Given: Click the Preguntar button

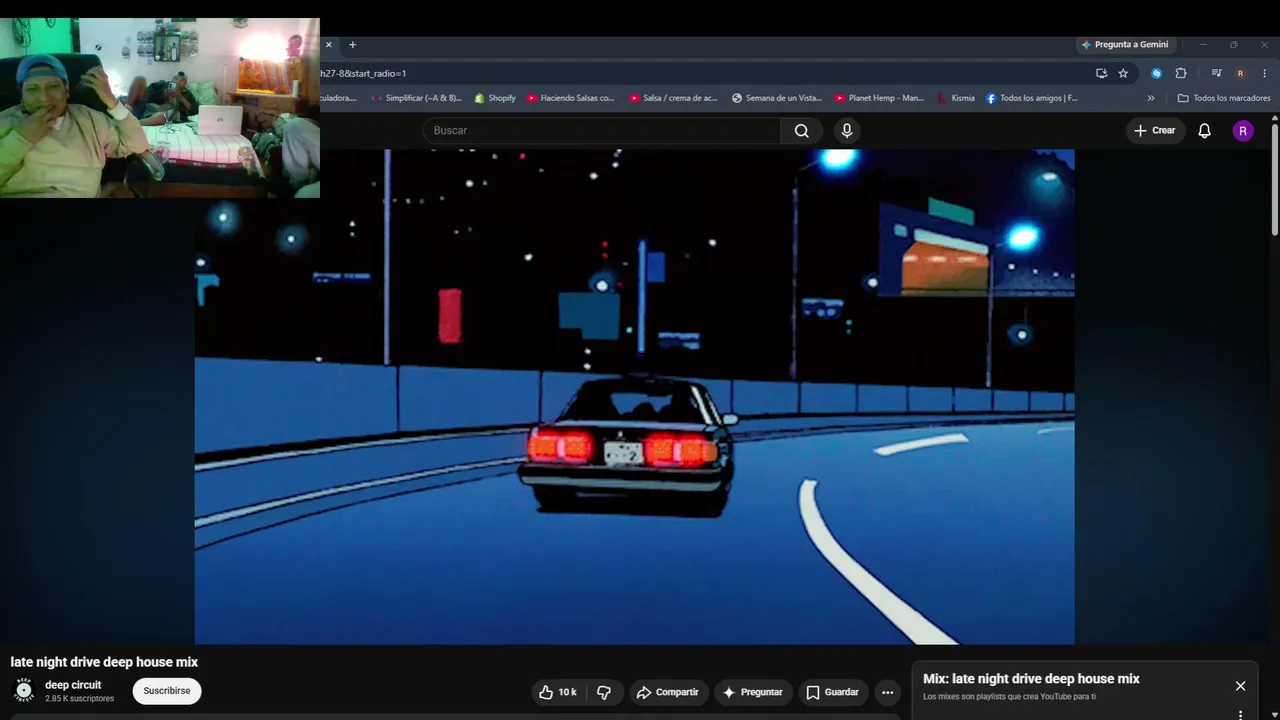Looking at the screenshot, I should pyautogui.click(x=752, y=692).
